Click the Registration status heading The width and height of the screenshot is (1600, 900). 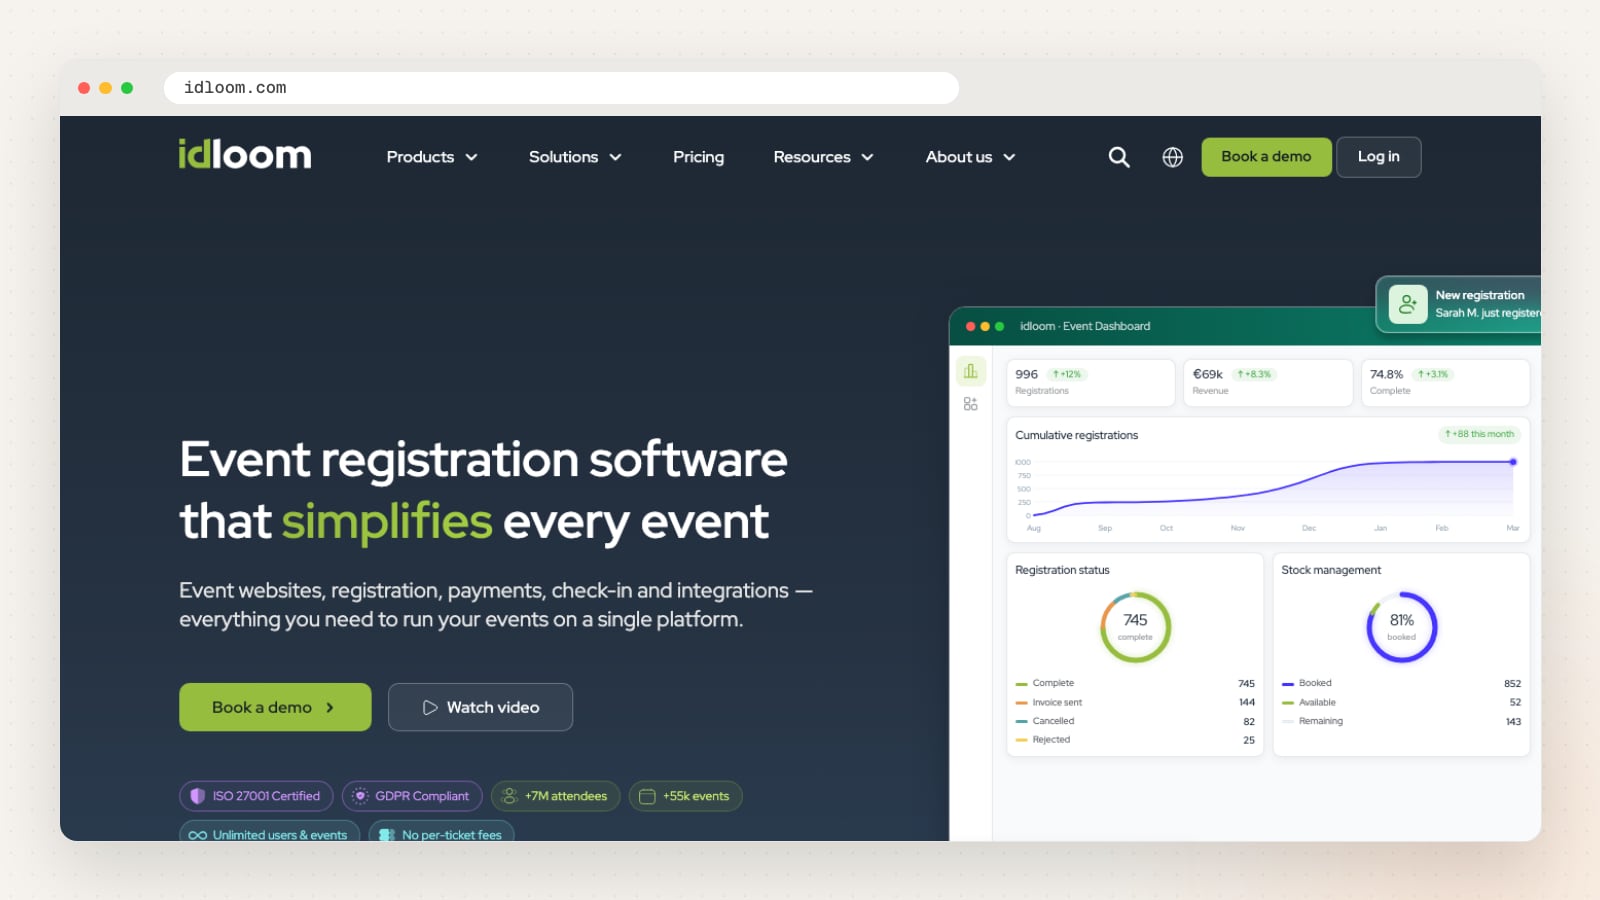click(x=1062, y=570)
